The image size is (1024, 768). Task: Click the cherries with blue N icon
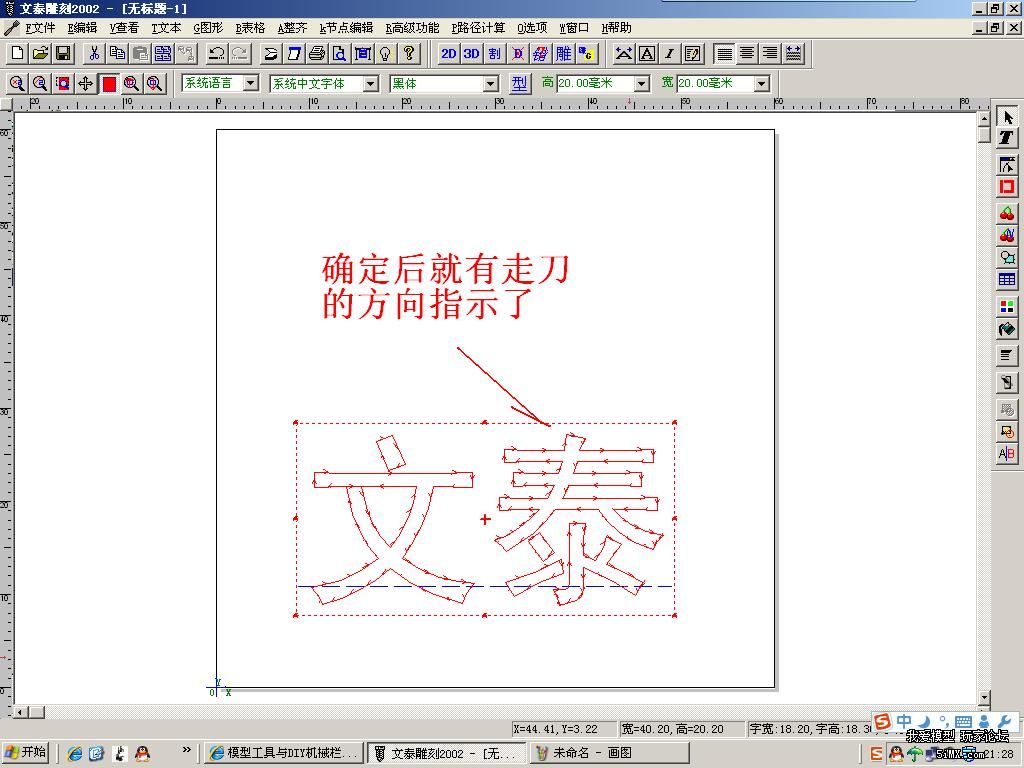pos(1007,235)
